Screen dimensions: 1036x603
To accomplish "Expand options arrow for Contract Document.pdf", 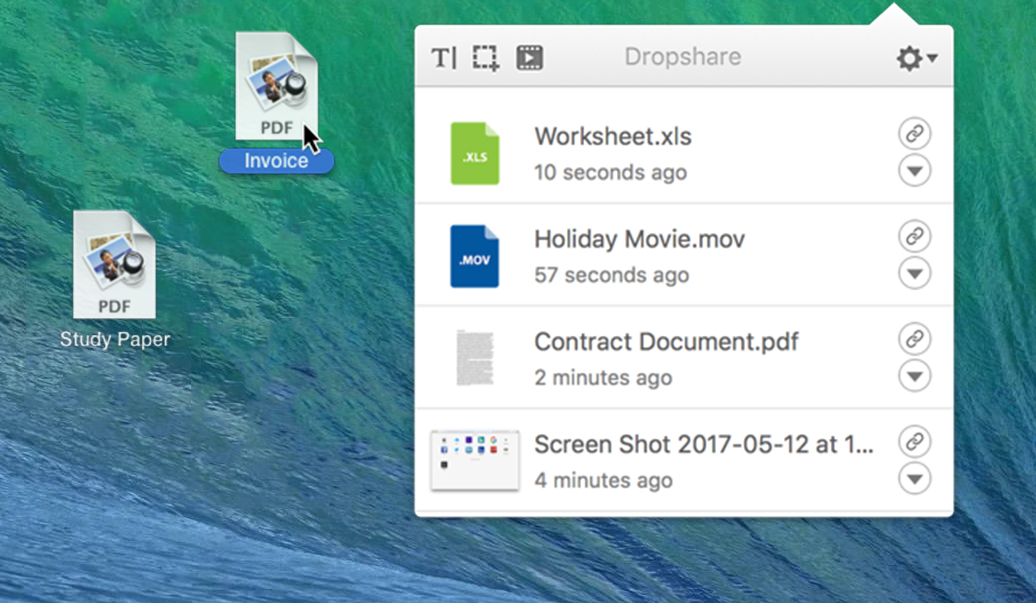I will [x=914, y=376].
